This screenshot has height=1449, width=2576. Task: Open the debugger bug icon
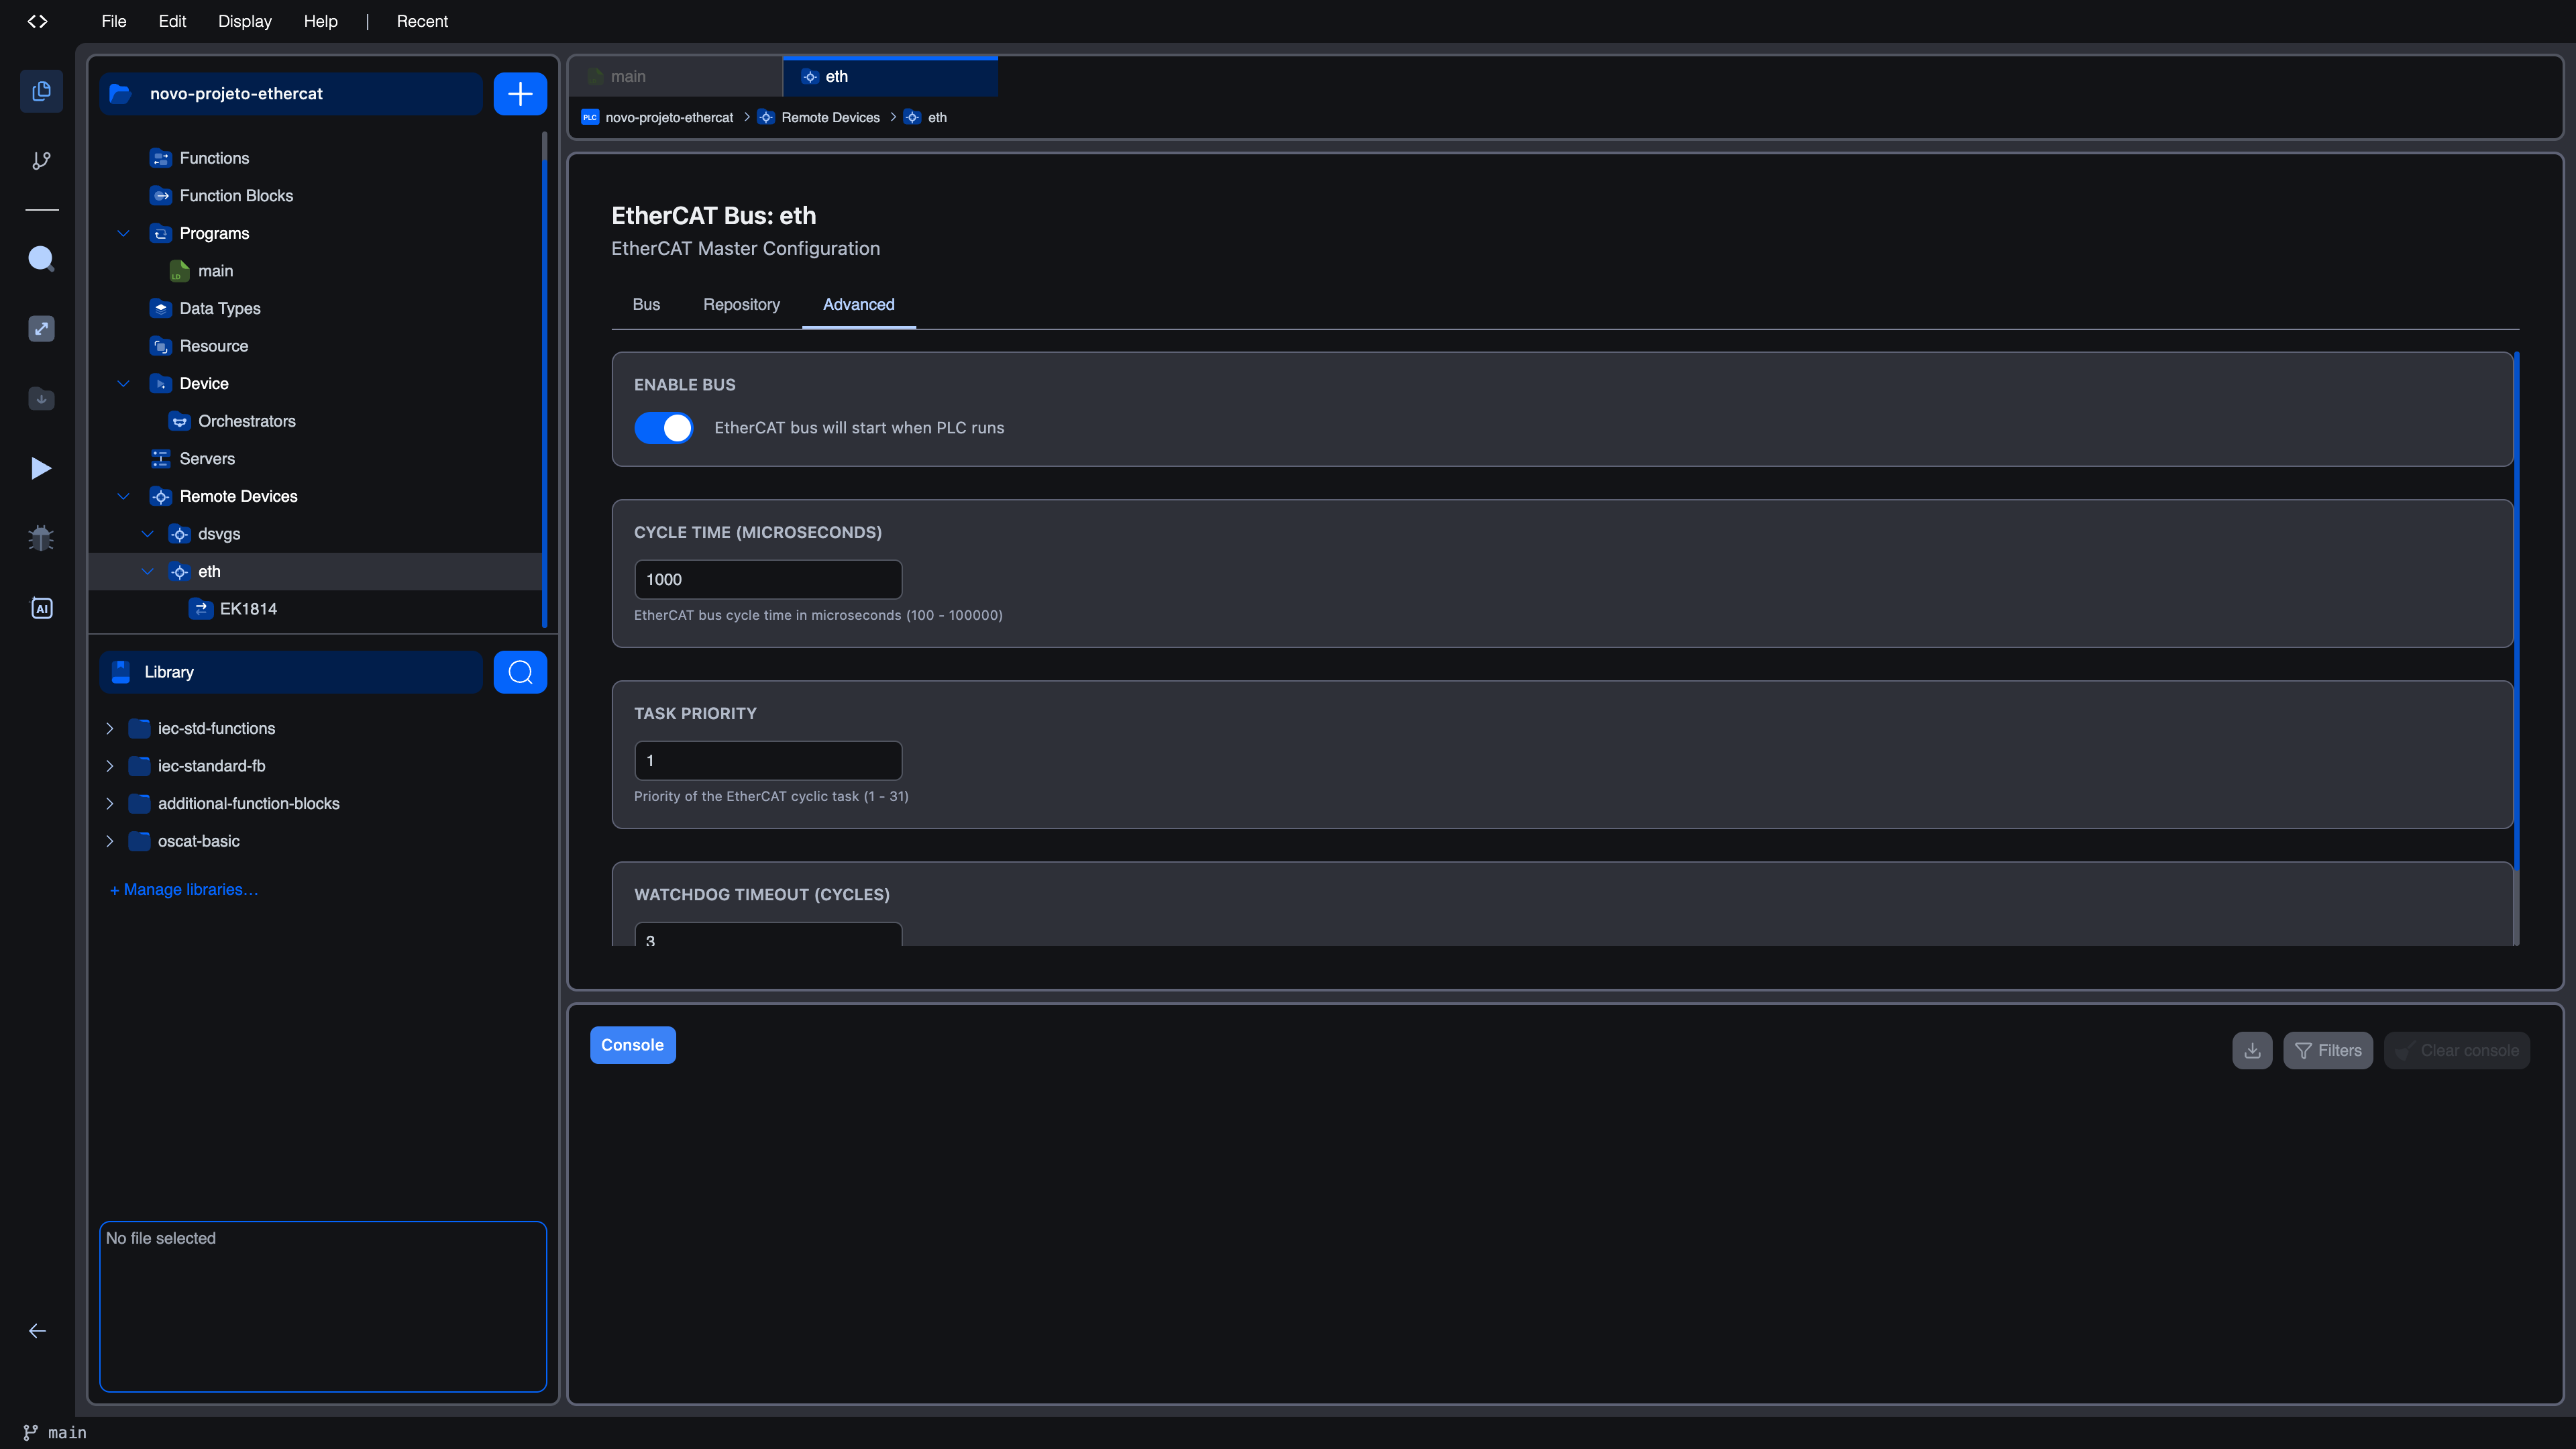coord(41,538)
